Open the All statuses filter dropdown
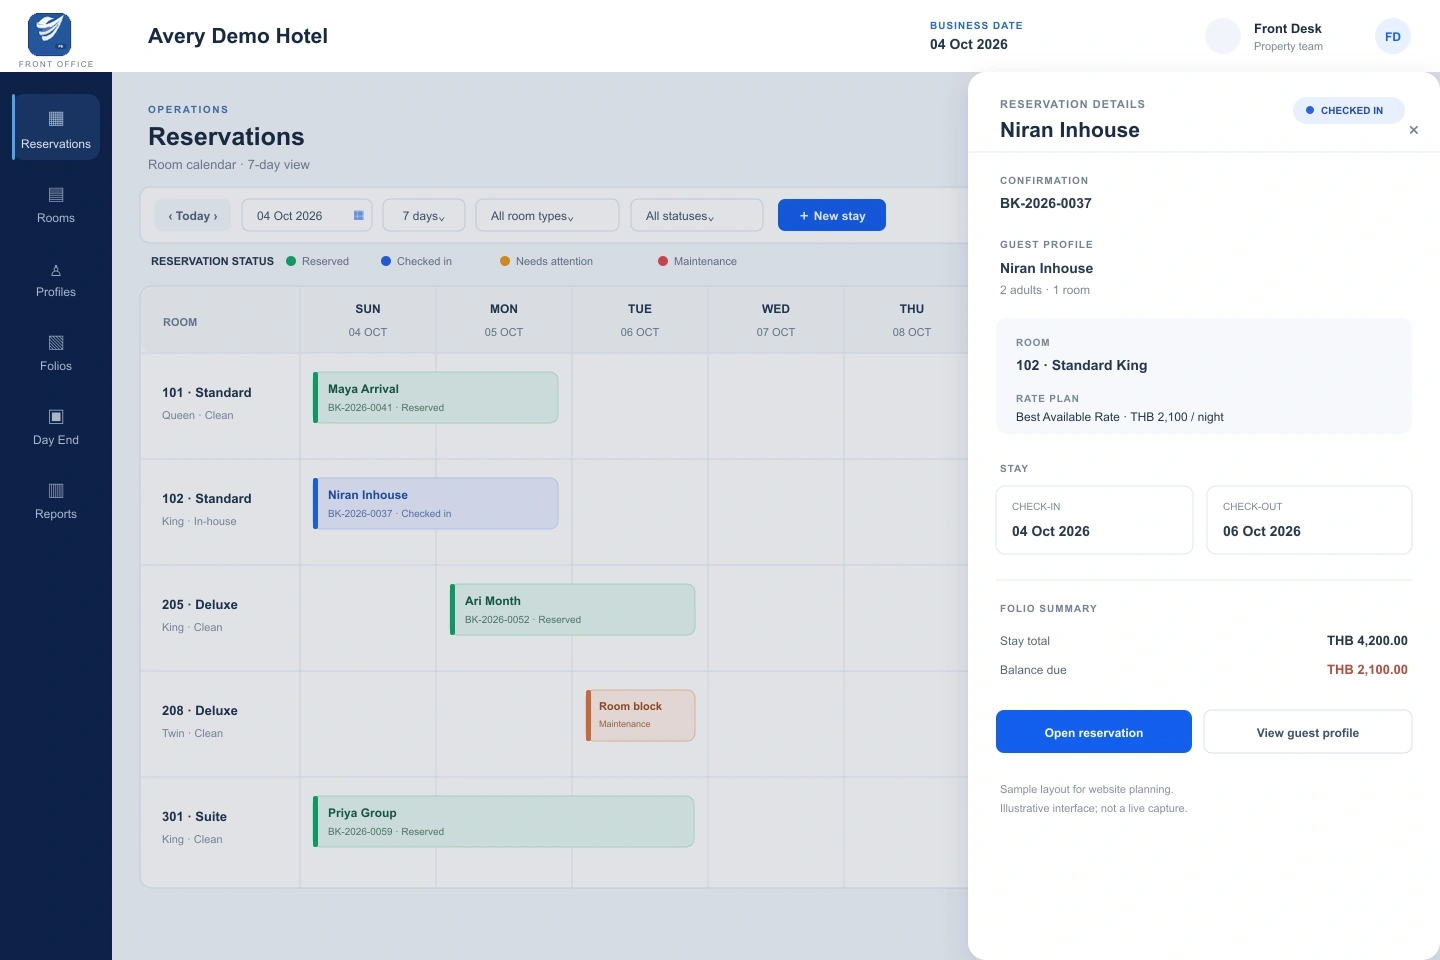The height and width of the screenshot is (960, 1440). coord(697,215)
